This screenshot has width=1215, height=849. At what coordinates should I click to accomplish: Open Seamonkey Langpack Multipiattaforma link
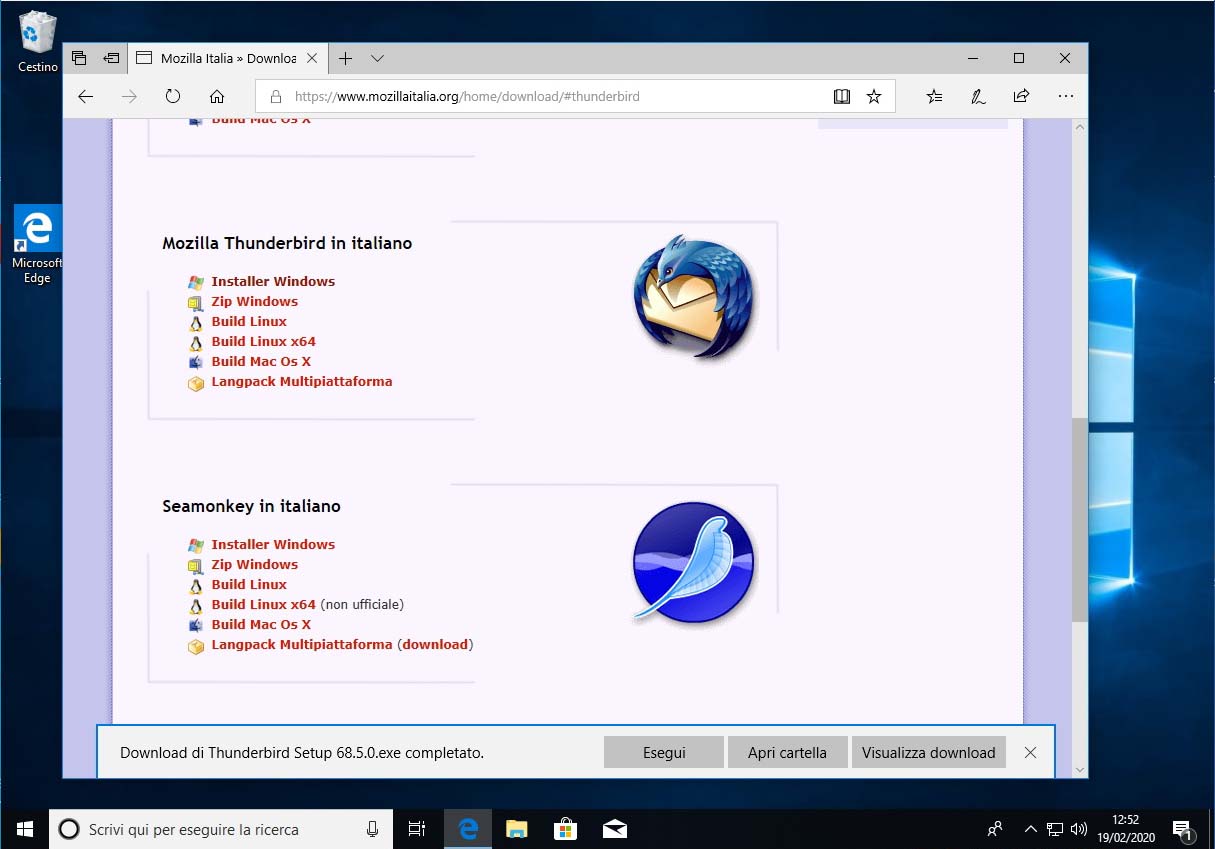301,644
